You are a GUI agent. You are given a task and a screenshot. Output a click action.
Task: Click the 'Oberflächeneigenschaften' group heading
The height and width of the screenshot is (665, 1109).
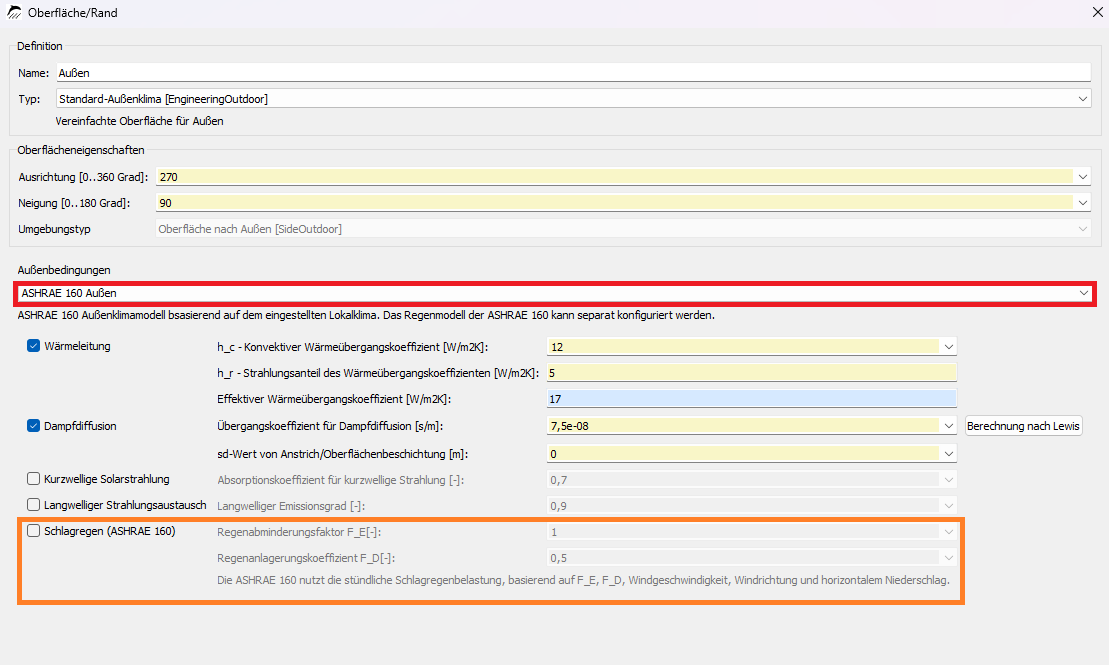81,150
